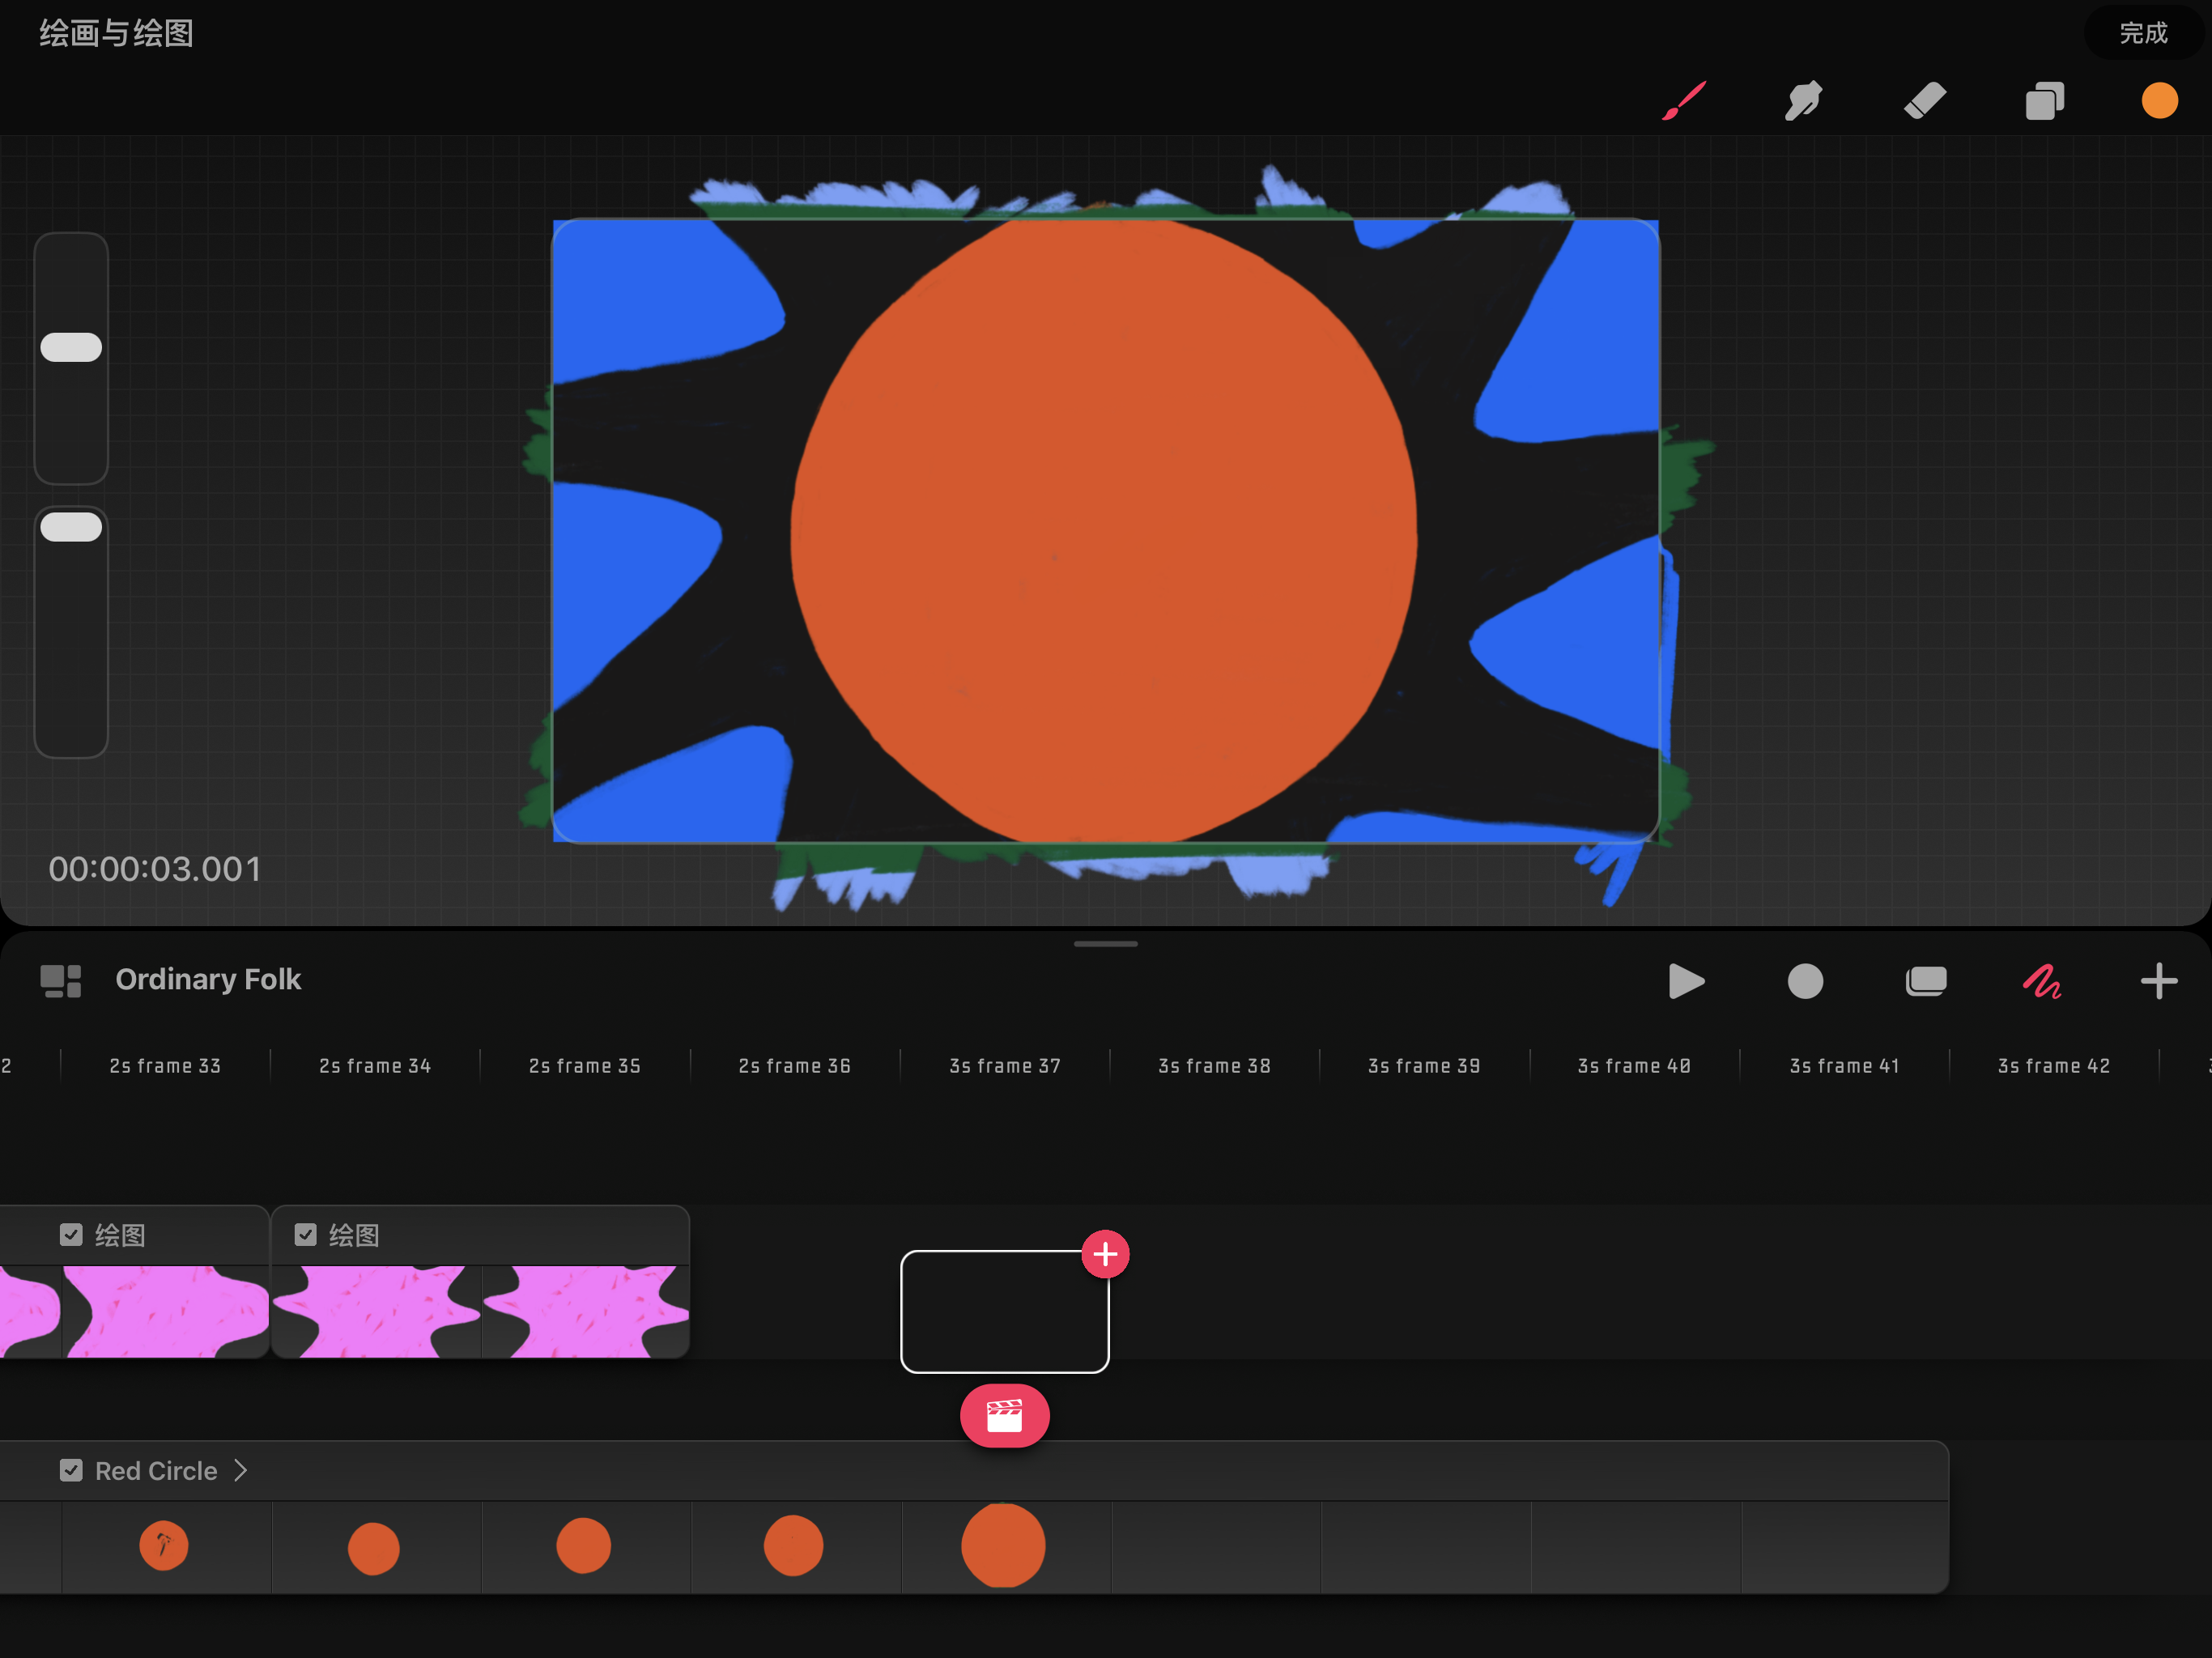The width and height of the screenshot is (2212, 1658).
Task: Open the orange active color swatch
Action: pos(2159,101)
